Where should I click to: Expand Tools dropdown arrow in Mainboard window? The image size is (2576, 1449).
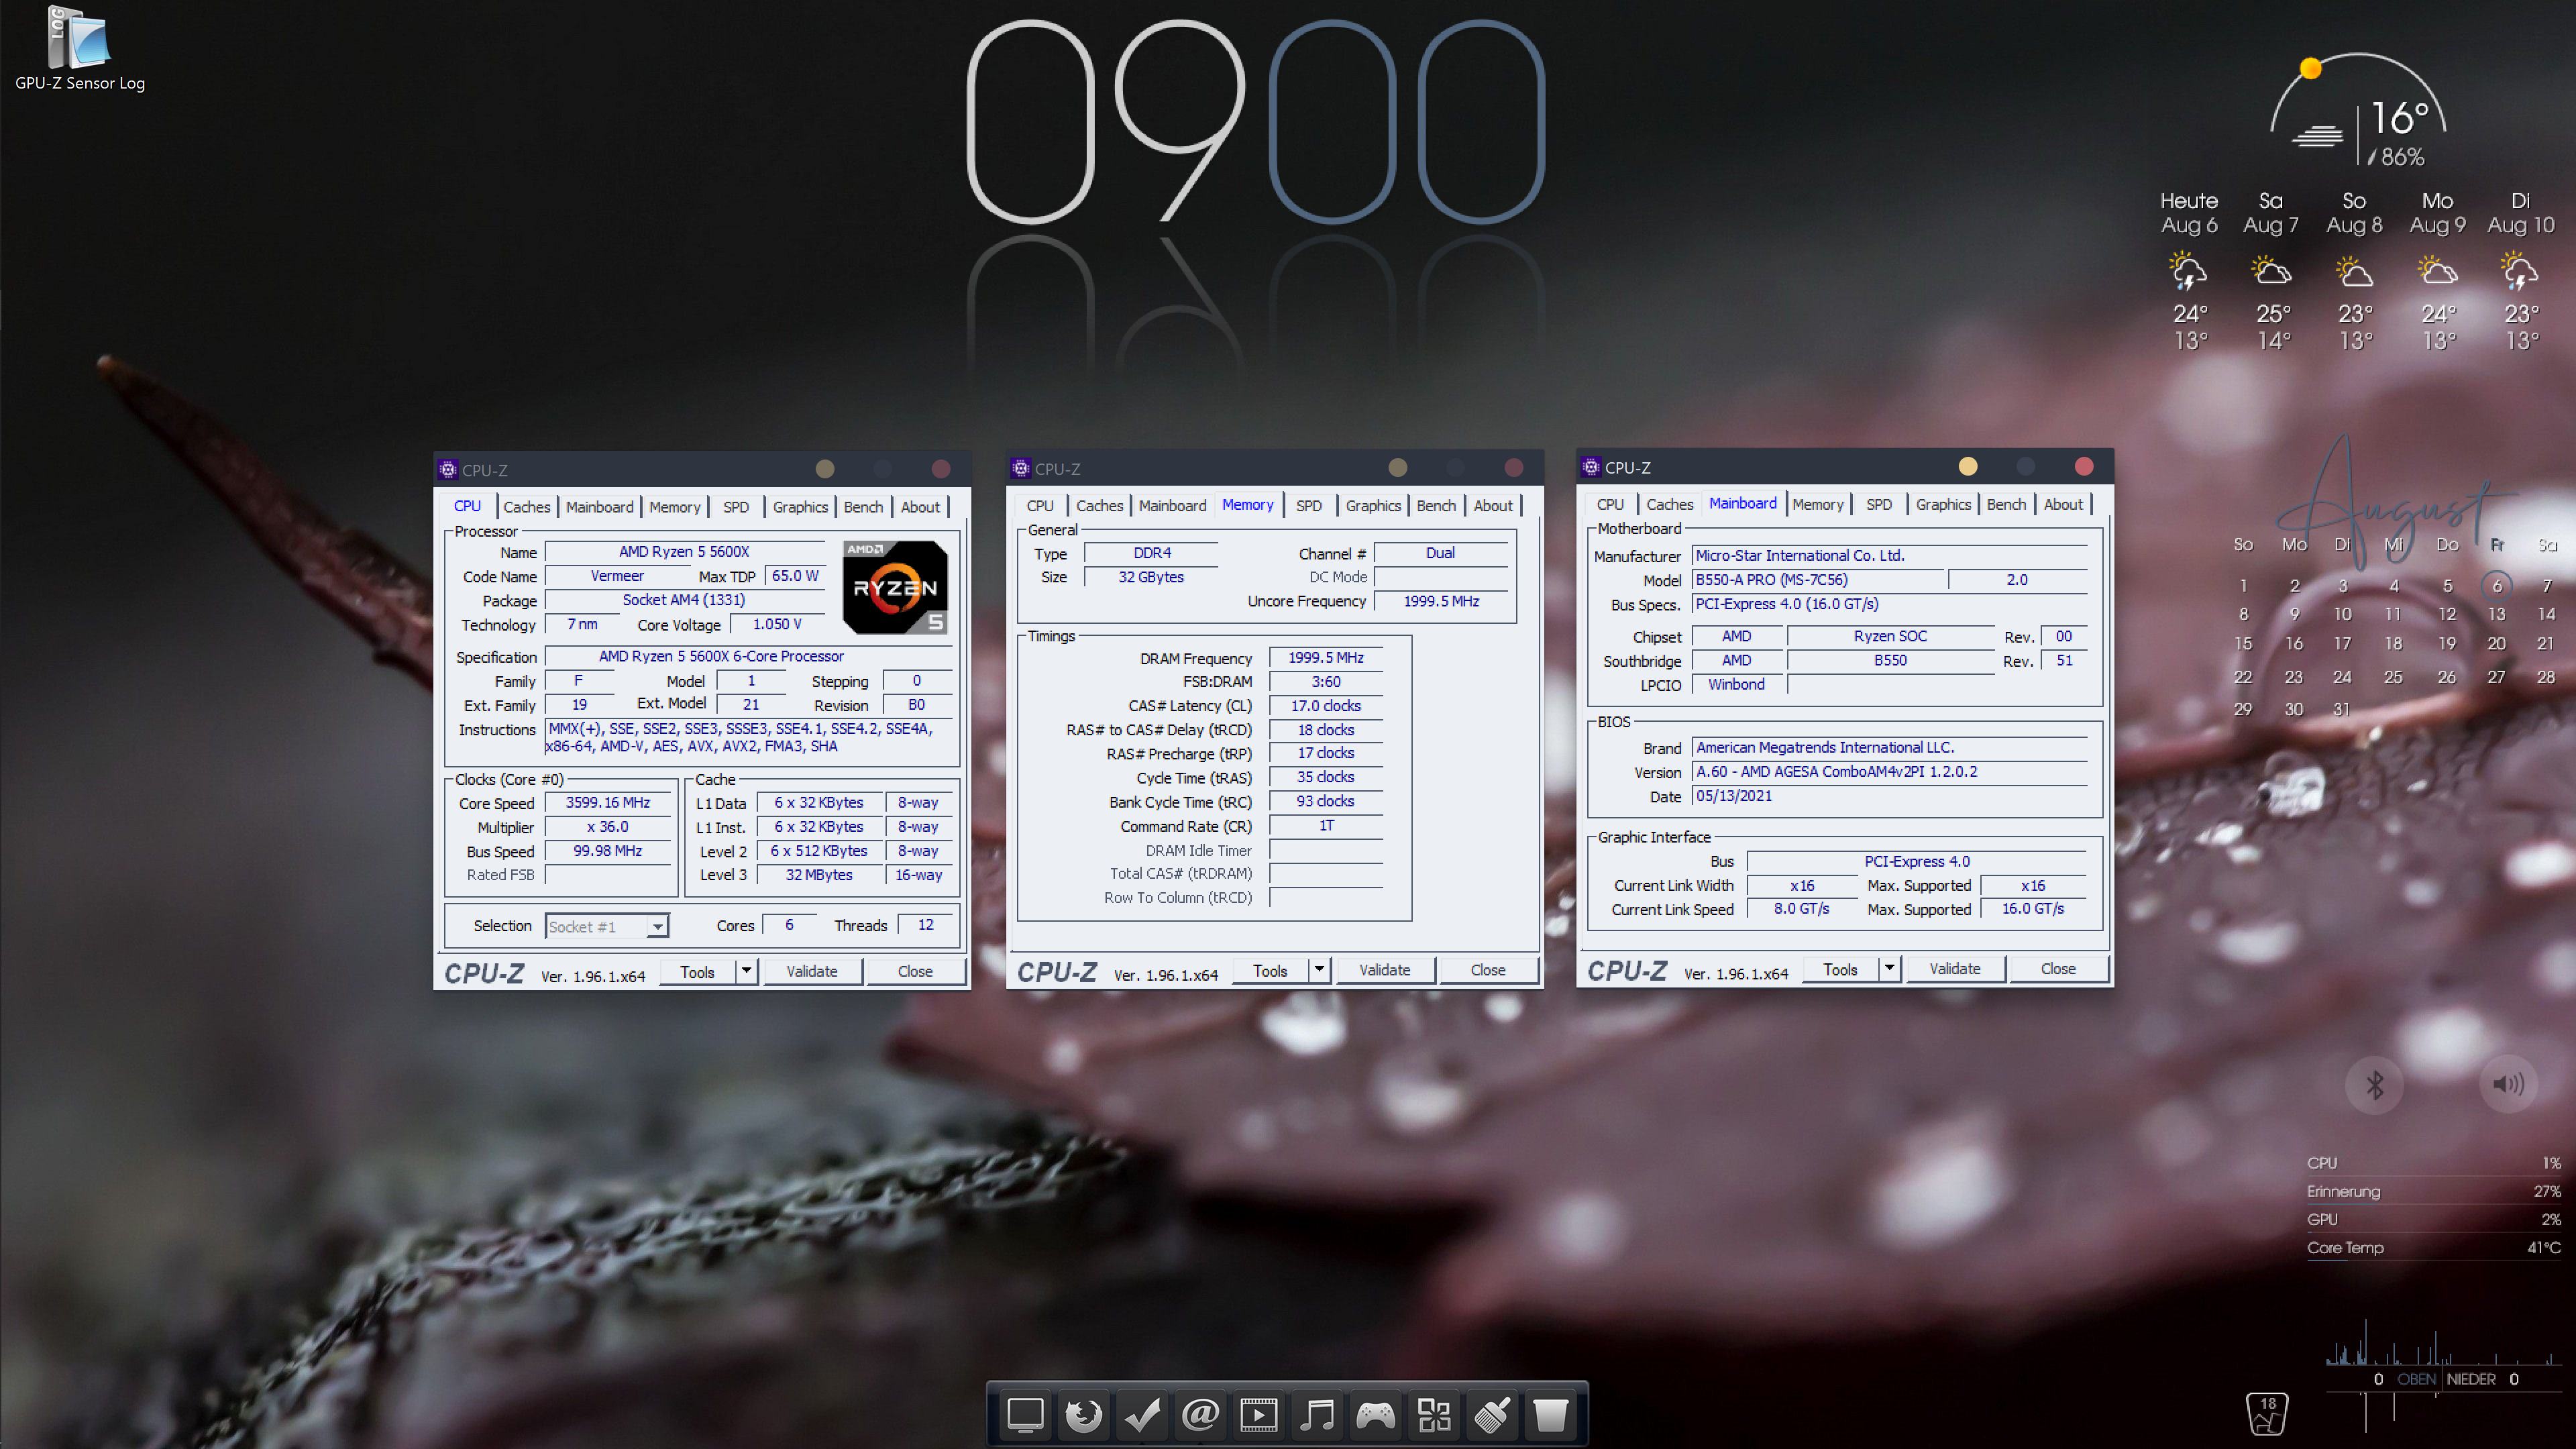click(1889, 968)
